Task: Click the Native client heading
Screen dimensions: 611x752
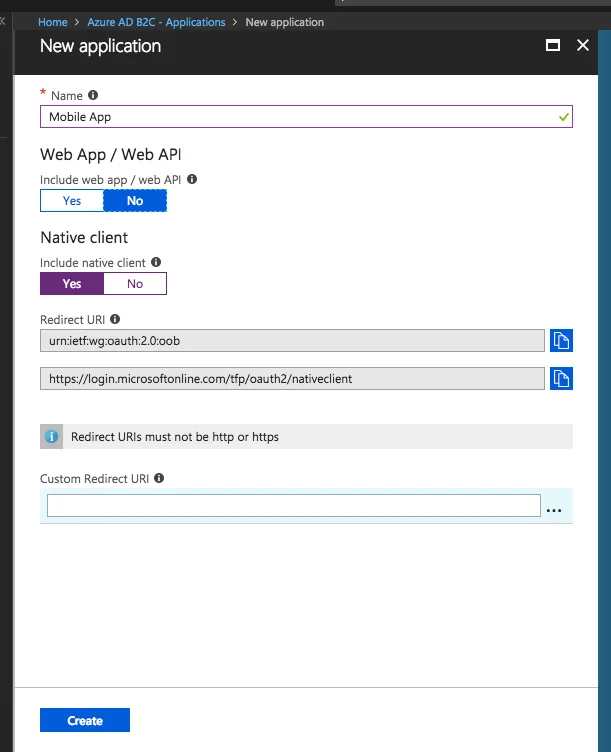Action: click(84, 237)
